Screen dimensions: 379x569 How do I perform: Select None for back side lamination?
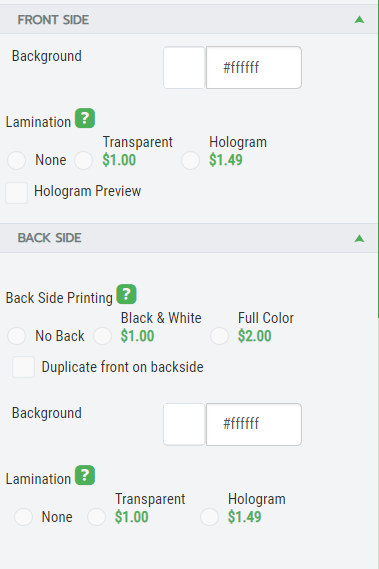(x=24, y=517)
